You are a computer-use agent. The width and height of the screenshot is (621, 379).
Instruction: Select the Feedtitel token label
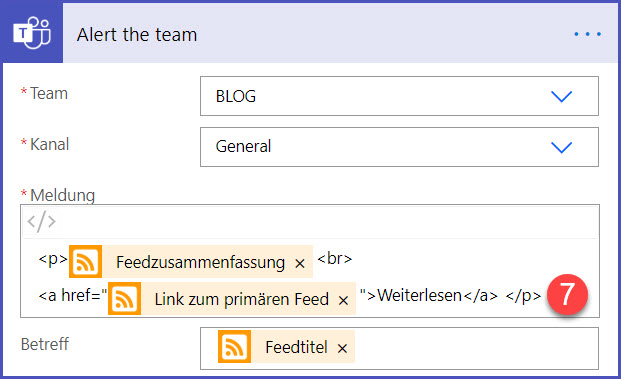[296, 347]
